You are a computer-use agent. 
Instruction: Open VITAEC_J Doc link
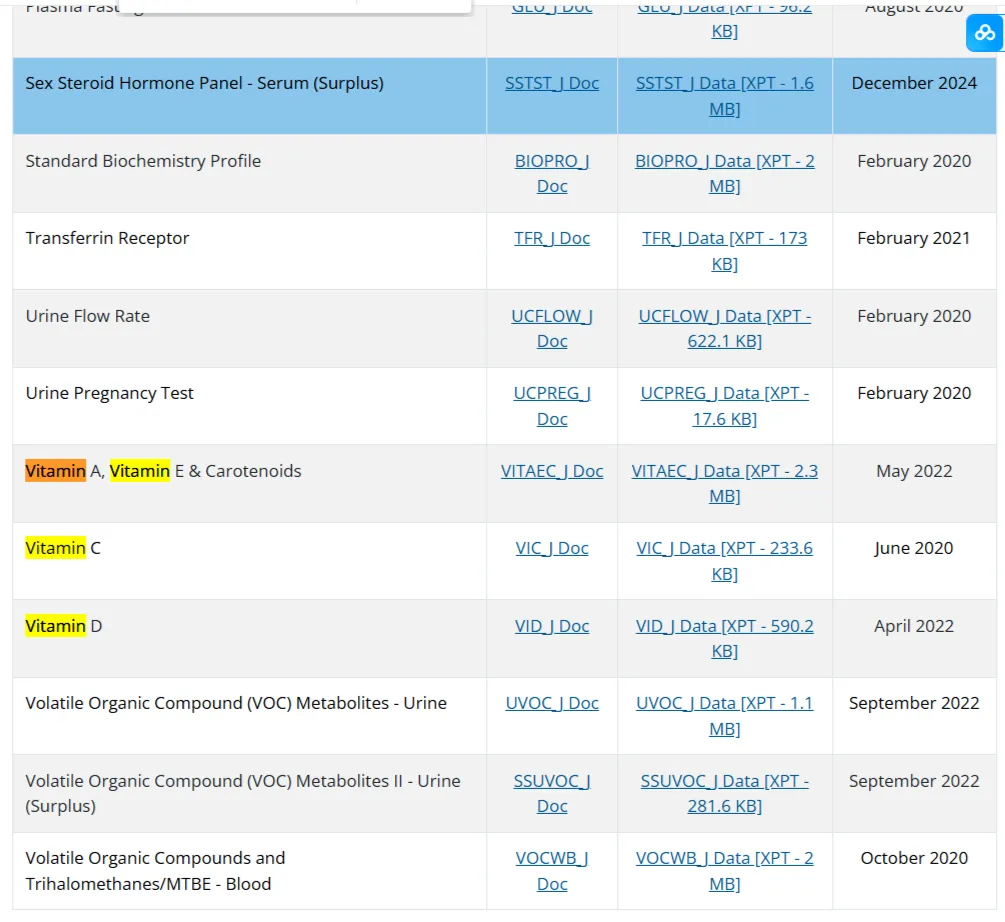552,472
